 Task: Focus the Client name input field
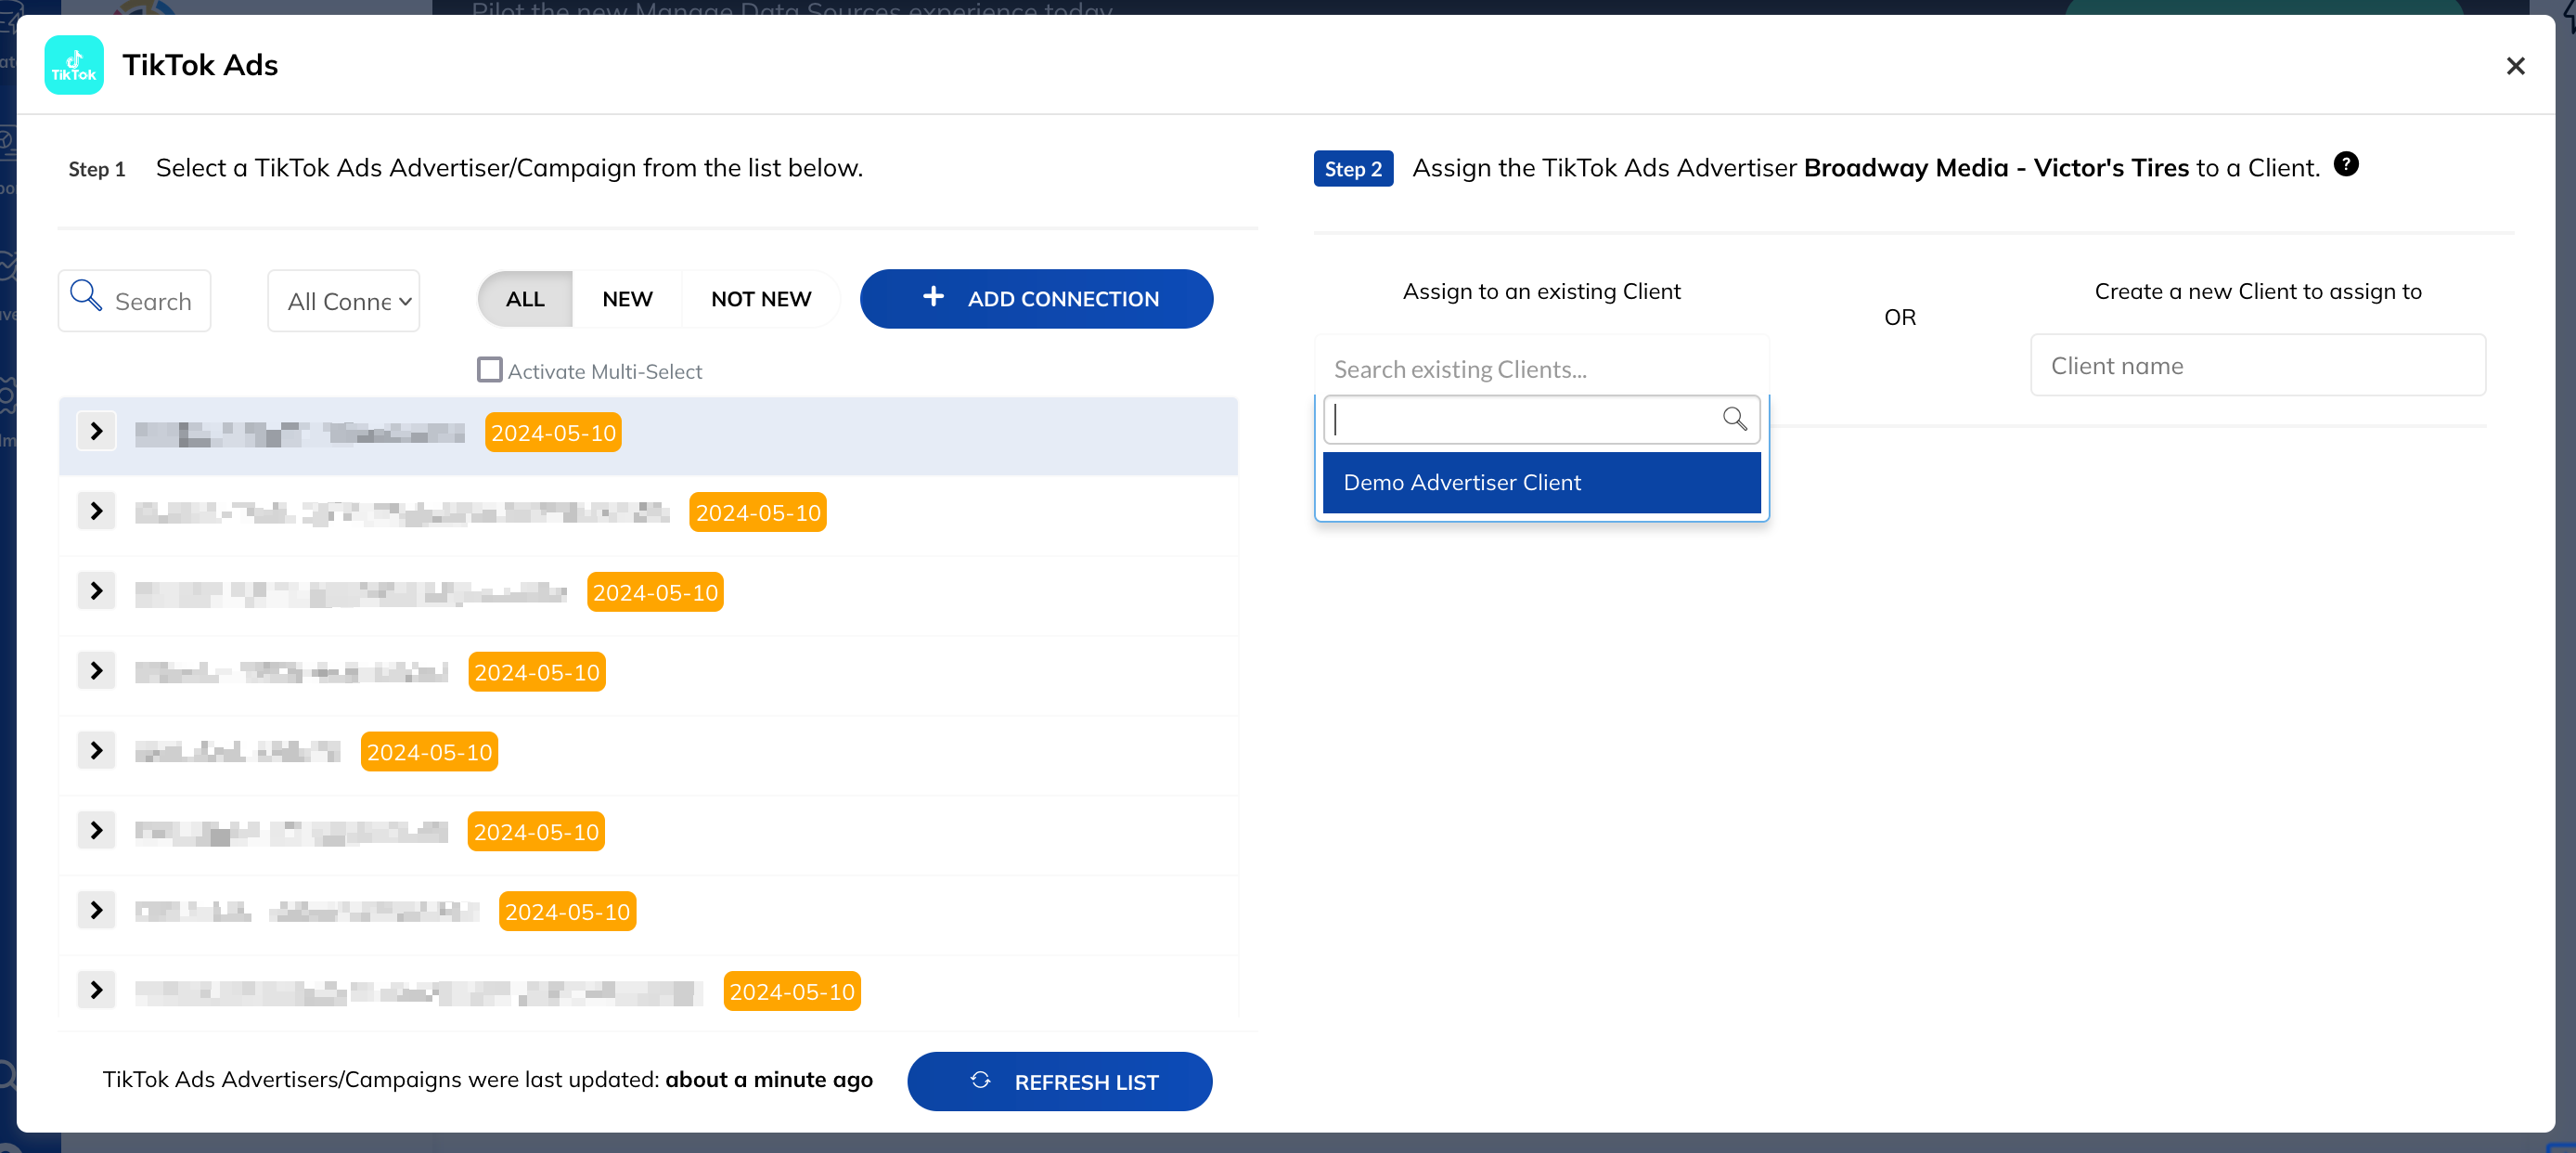tap(2257, 366)
